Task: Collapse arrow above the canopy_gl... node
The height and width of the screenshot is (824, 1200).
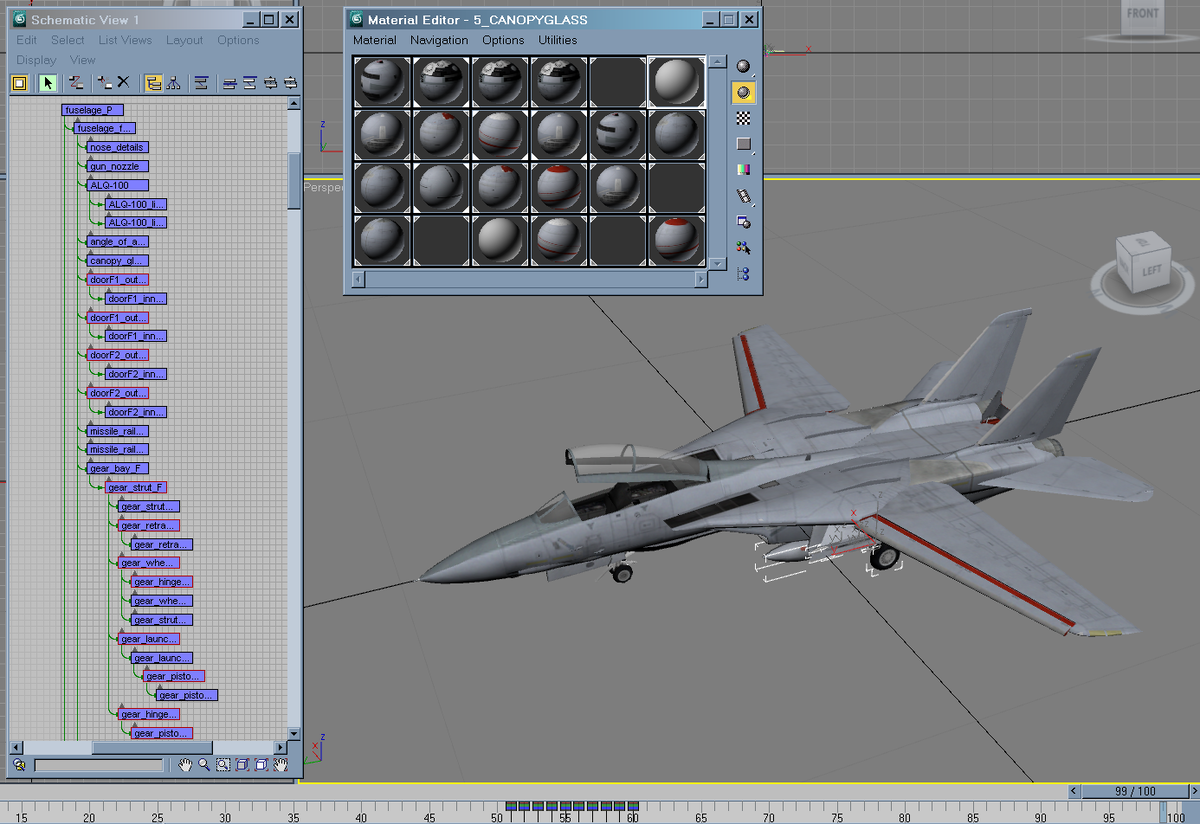Action: tap(91, 253)
